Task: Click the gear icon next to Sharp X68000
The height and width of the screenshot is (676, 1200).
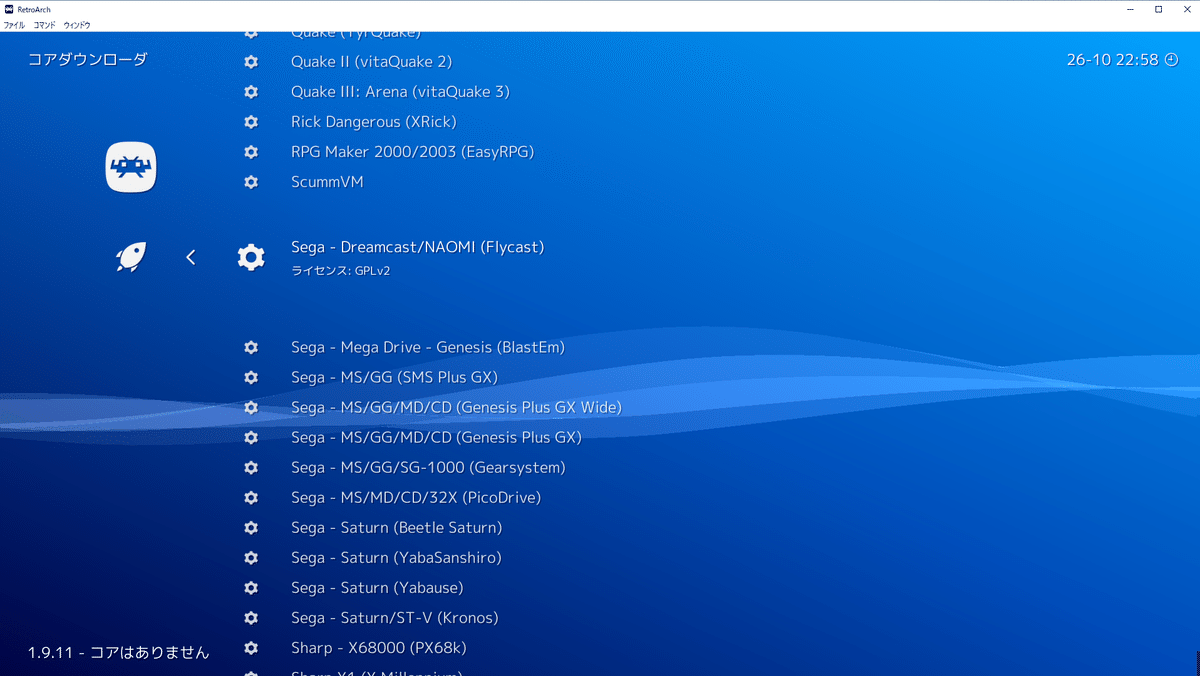Action: 251,647
